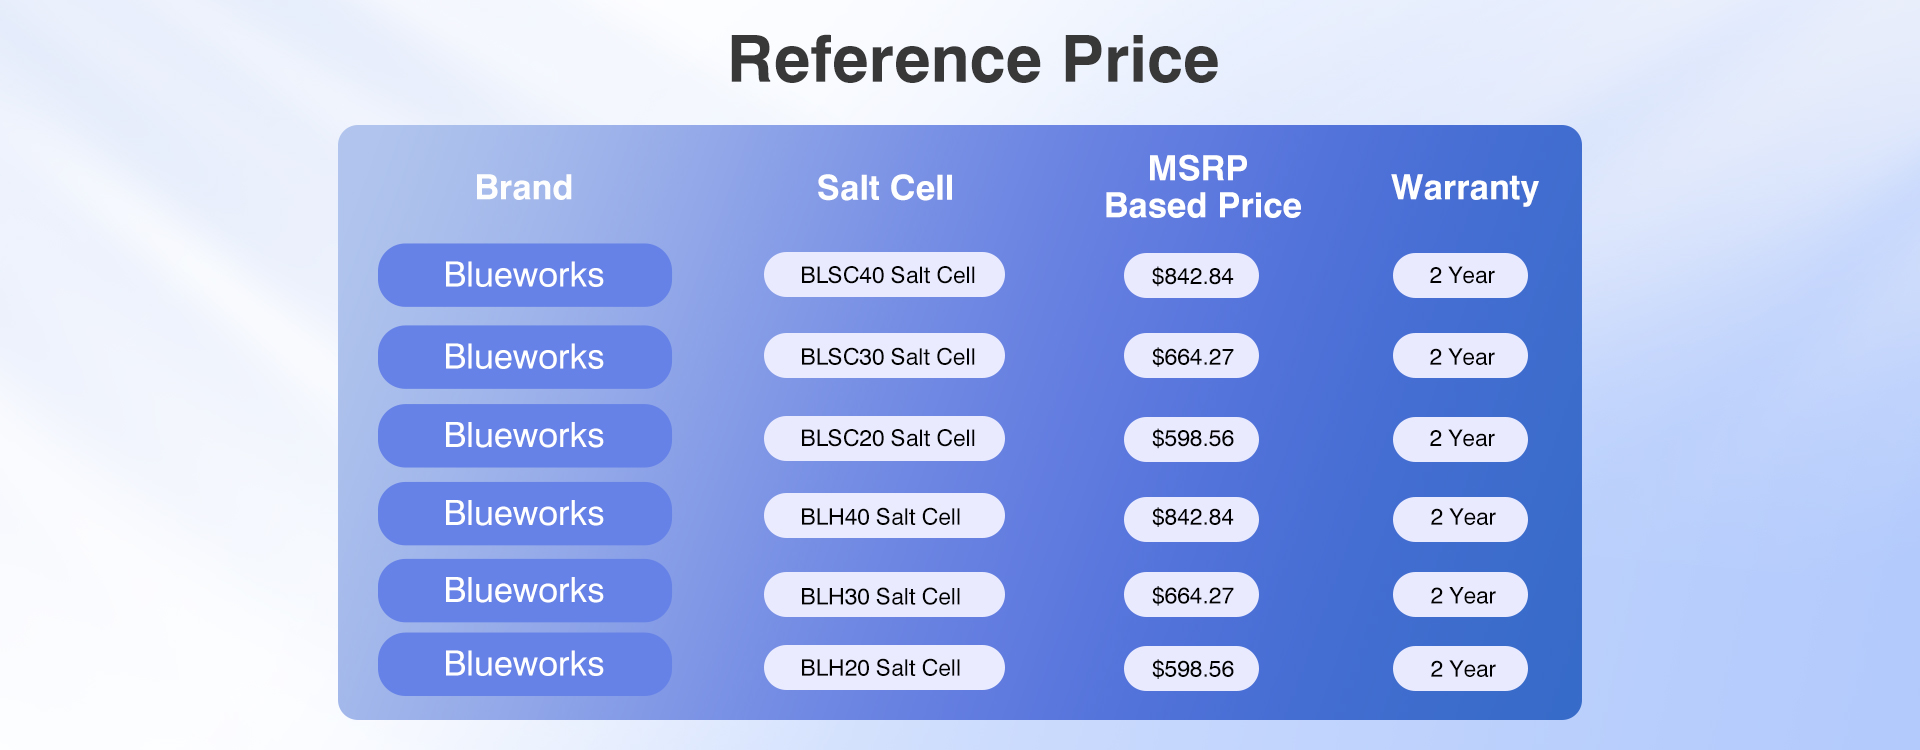Select the BLH40 Salt Cell entry
This screenshot has height=750, width=1920.
884,516
